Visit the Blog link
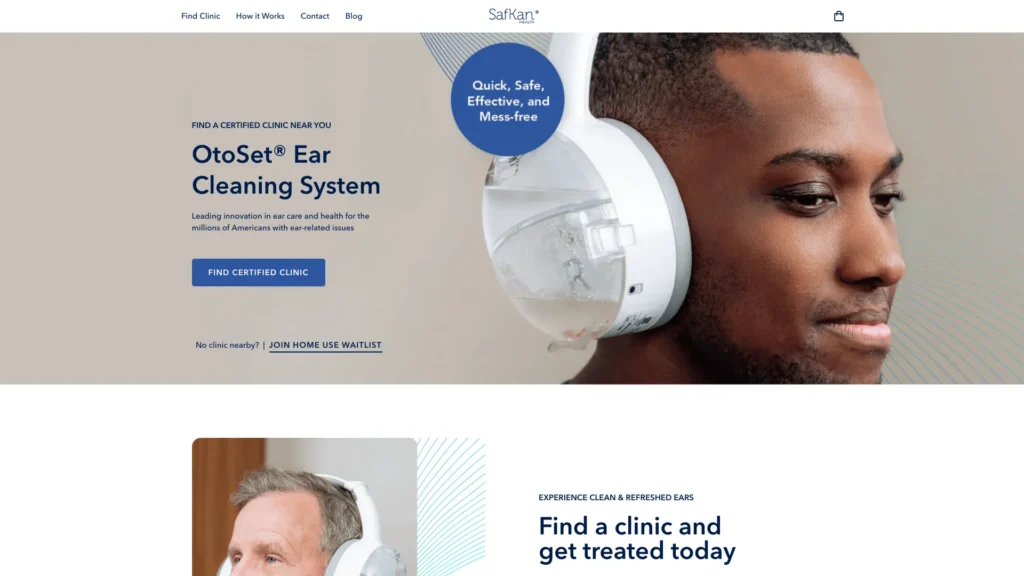Image resolution: width=1024 pixels, height=576 pixels. [354, 16]
